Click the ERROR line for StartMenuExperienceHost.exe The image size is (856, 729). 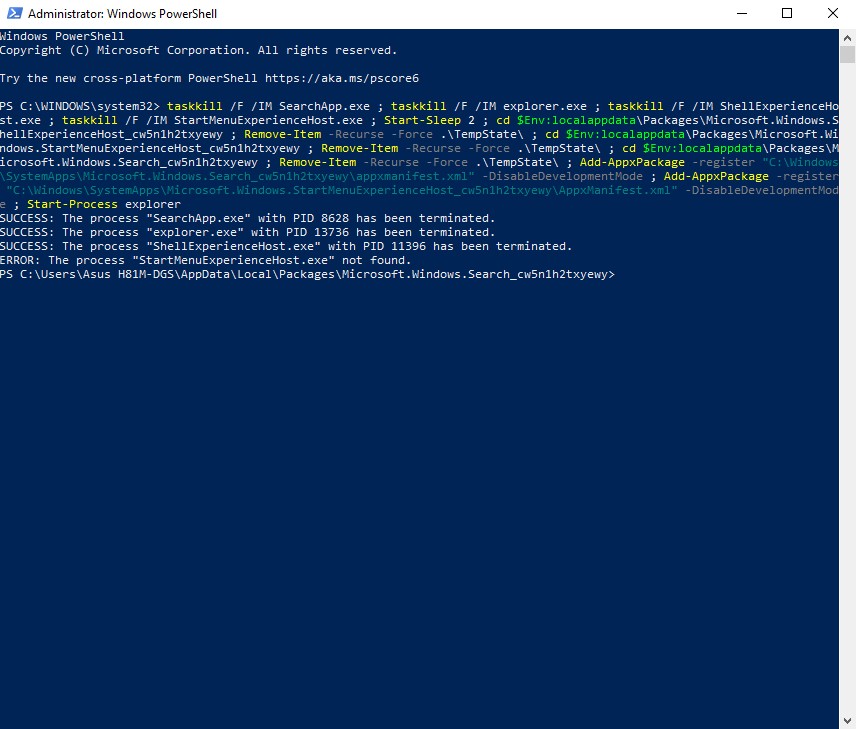[x=205, y=260]
